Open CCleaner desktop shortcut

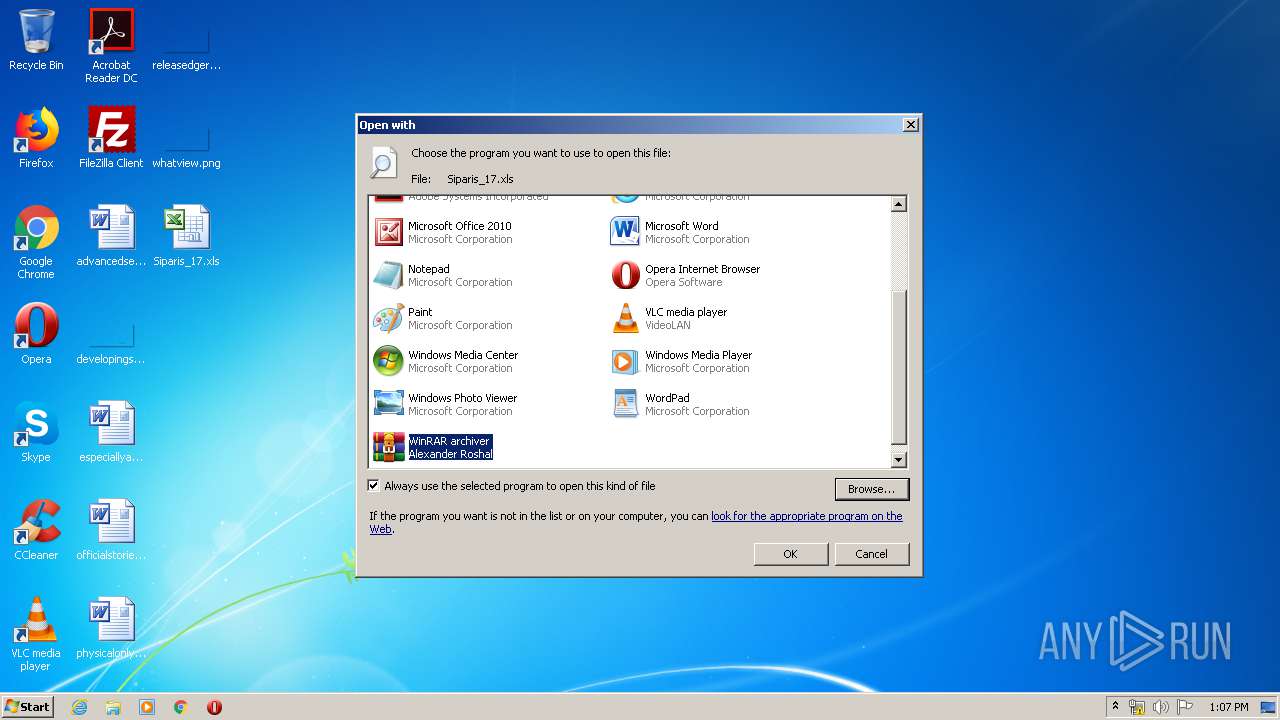tap(36, 530)
